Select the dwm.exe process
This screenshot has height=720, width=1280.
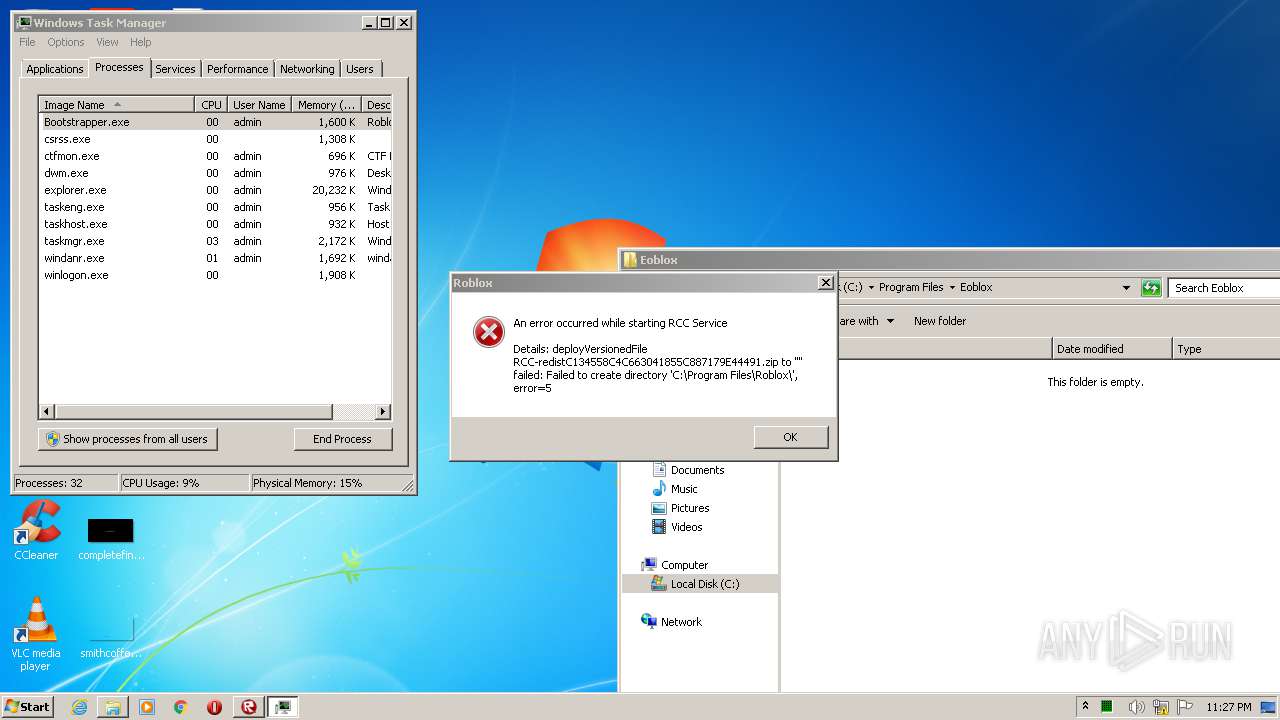(x=215, y=173)
